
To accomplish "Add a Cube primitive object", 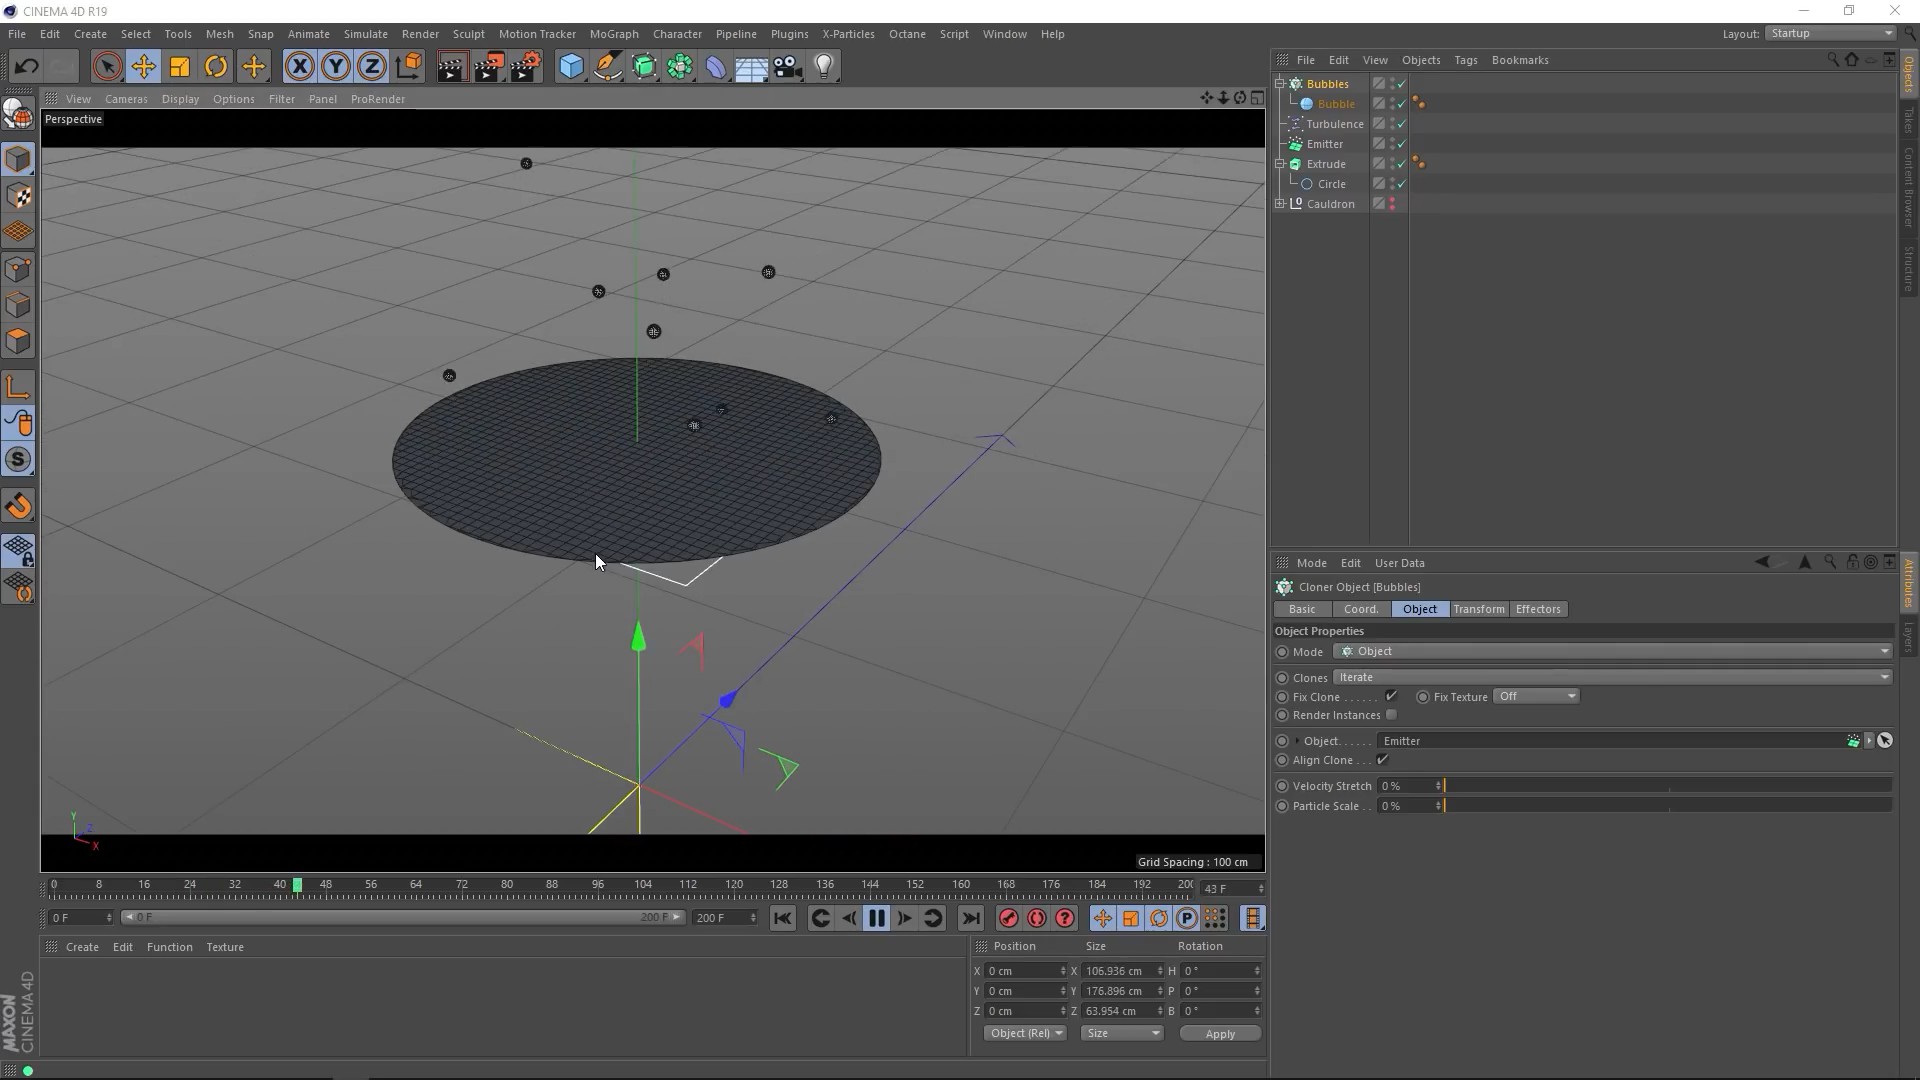I will [571, 67].
